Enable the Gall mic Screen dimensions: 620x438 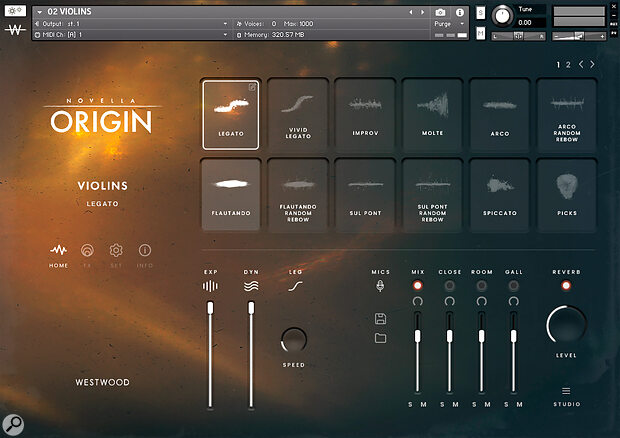(514, 285)
